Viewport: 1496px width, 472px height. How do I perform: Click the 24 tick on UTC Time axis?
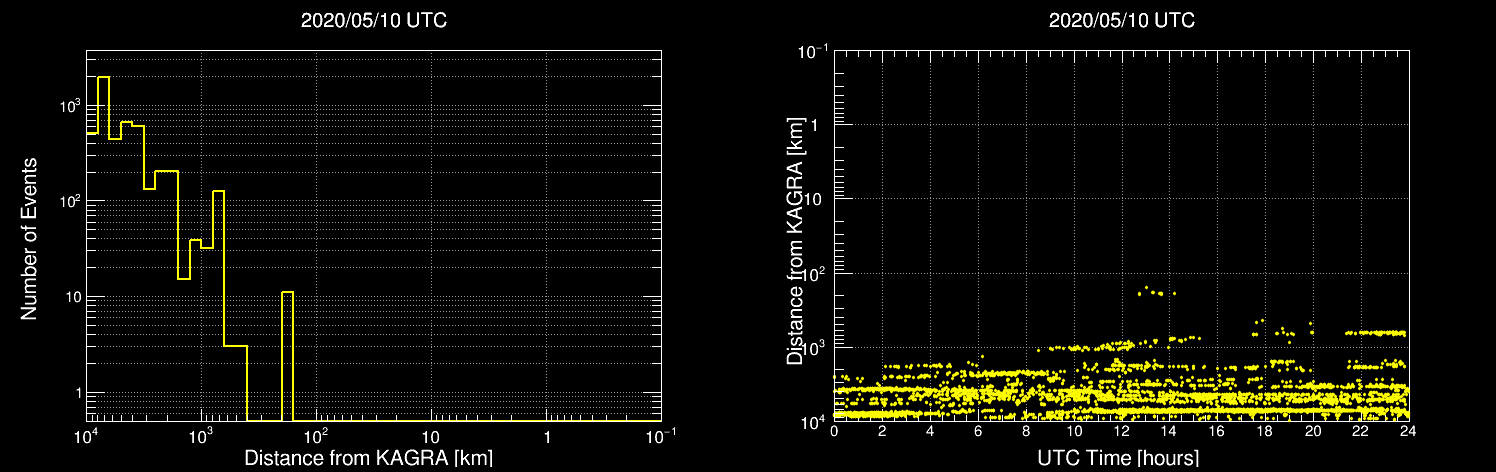click(1409, 430)
